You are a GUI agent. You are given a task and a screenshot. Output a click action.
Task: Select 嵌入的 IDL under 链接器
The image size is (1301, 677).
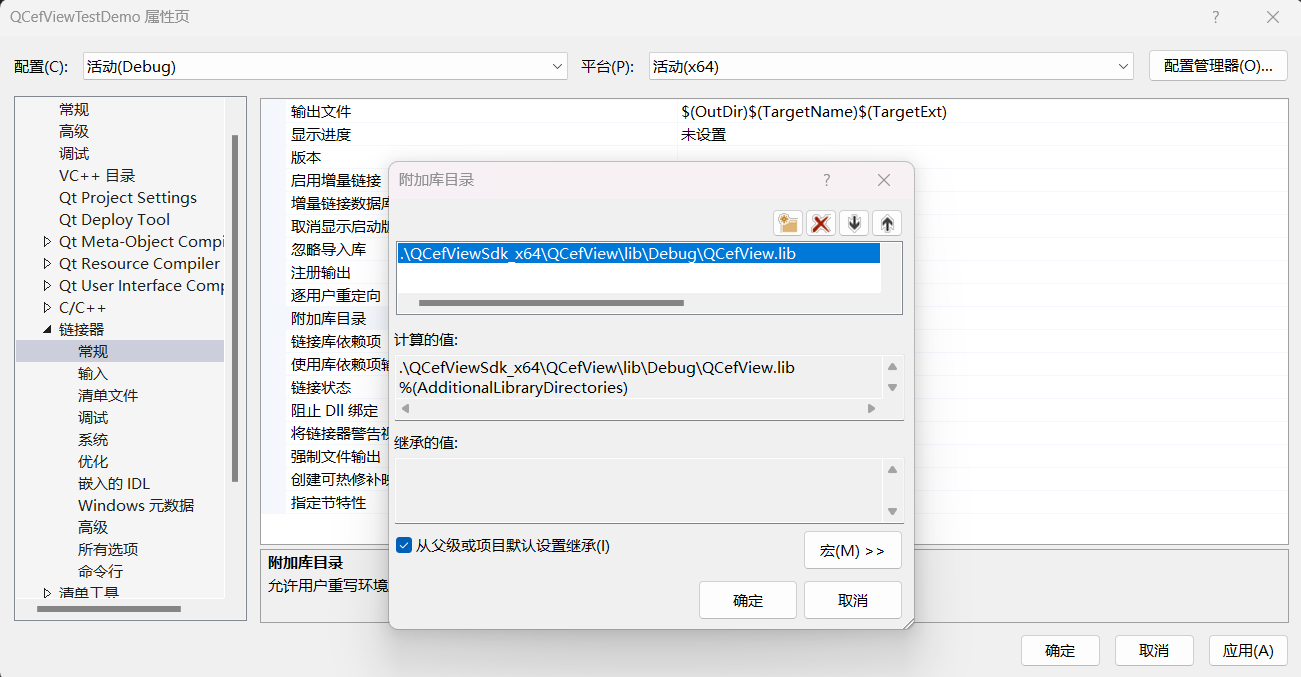click(x=114, y=484)
